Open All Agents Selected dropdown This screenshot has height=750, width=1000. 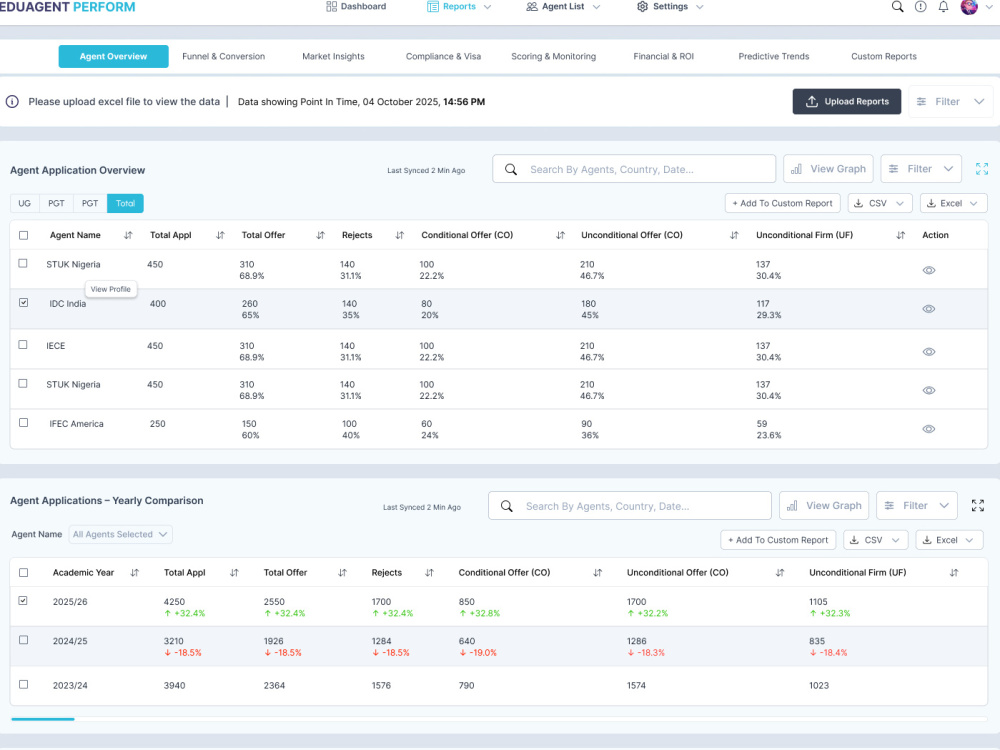click(x=120, y=534)
